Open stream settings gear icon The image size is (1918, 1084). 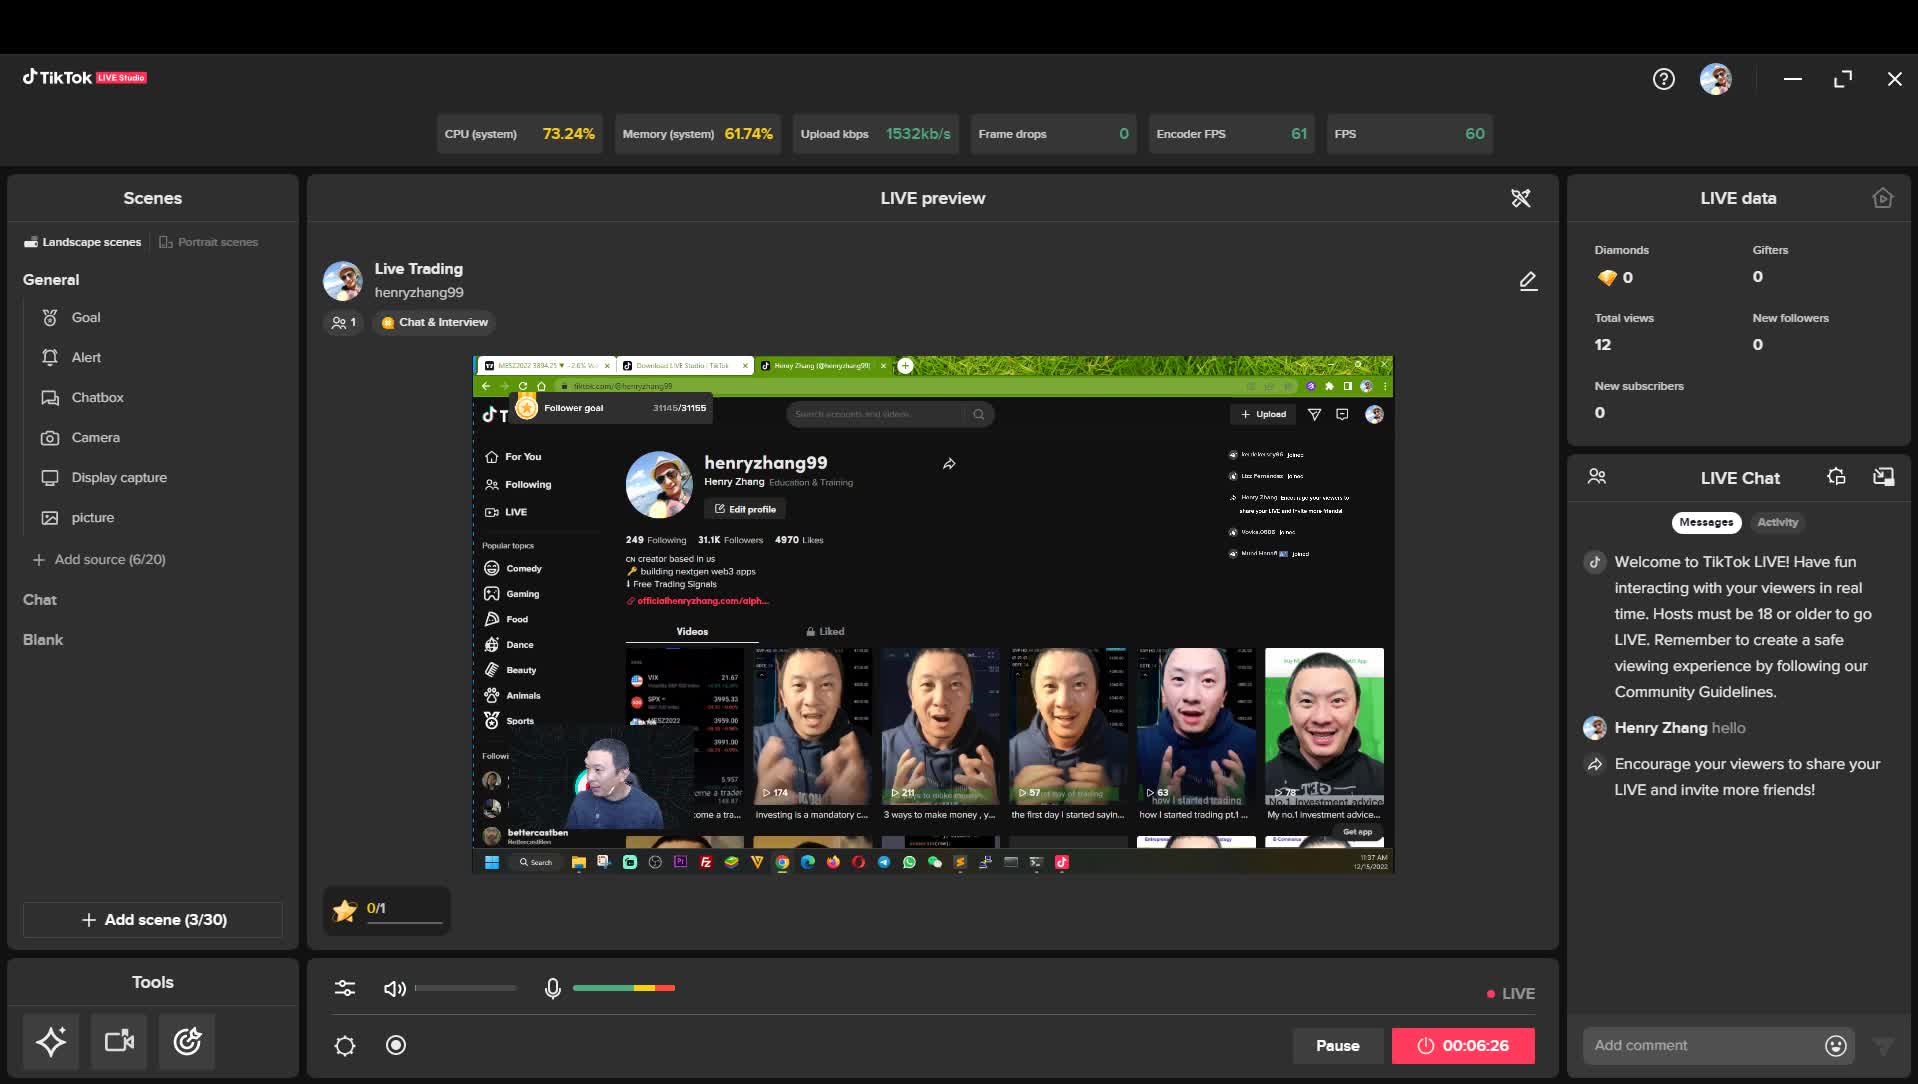[x=345, y=1046]
